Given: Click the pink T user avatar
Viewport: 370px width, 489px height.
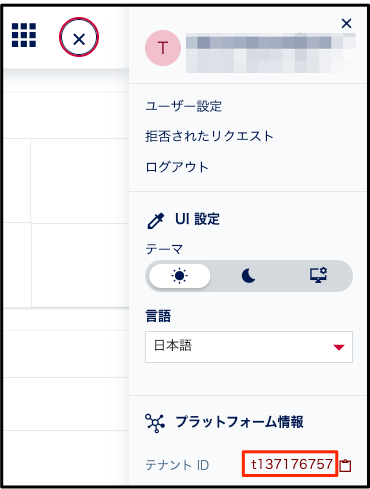Looking at the screenshot, I should click(163, 48).
